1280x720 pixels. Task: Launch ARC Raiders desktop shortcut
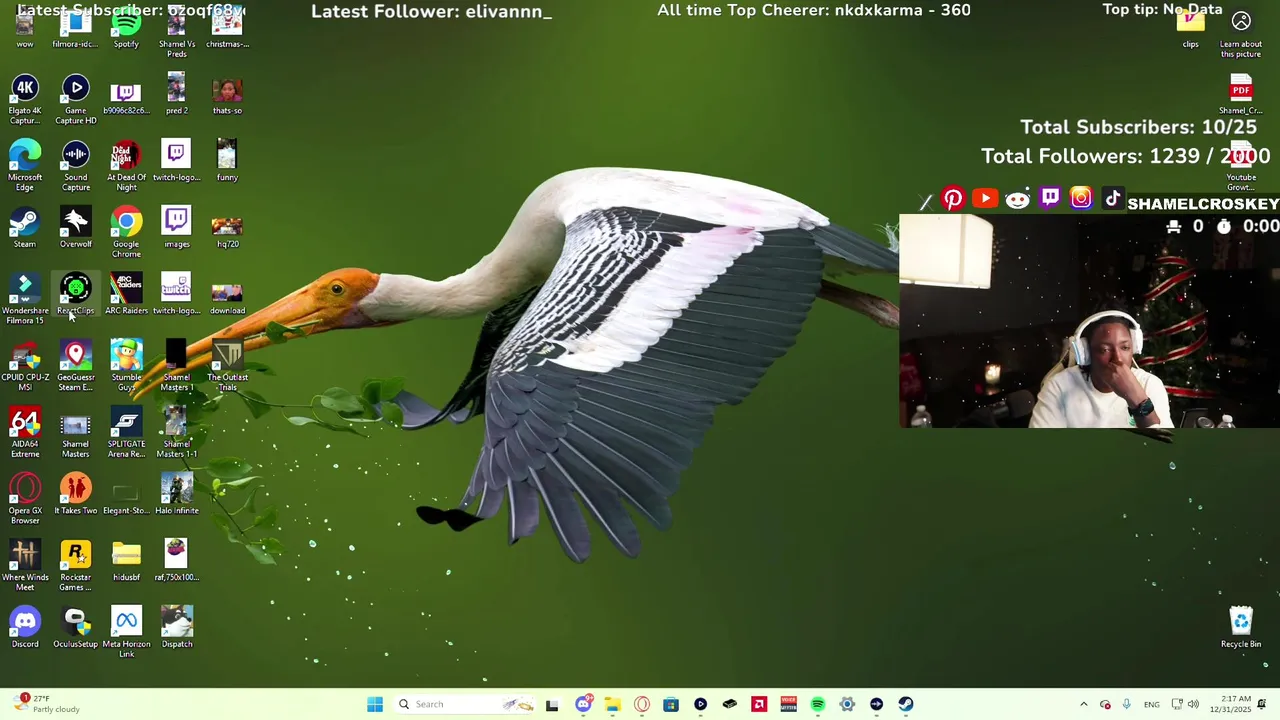coord(126,295)
